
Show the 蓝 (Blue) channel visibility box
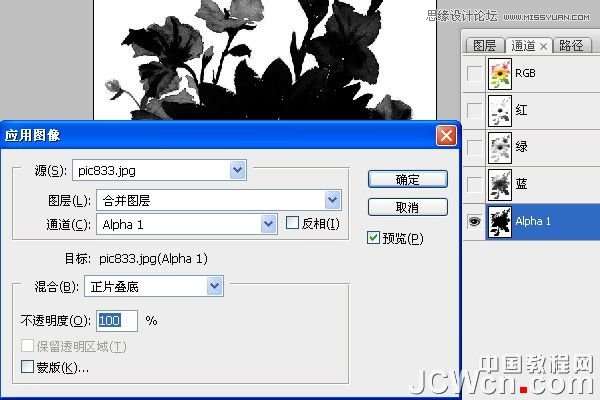(x=474, y=184)
